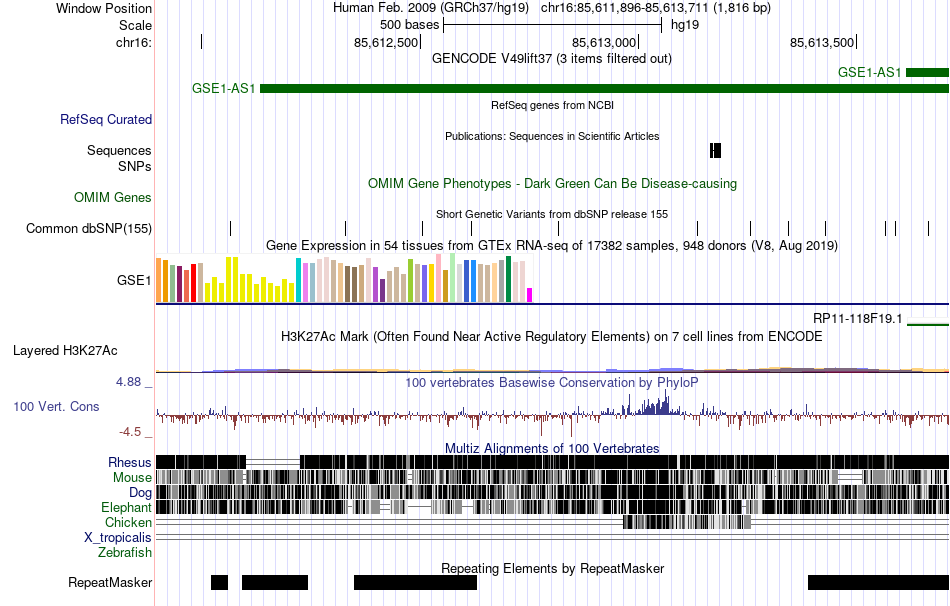Click the GSE1 GTEx expression label
Image resolution: width=950 pixels, height=606 pixels.
[x=134, y=280]
